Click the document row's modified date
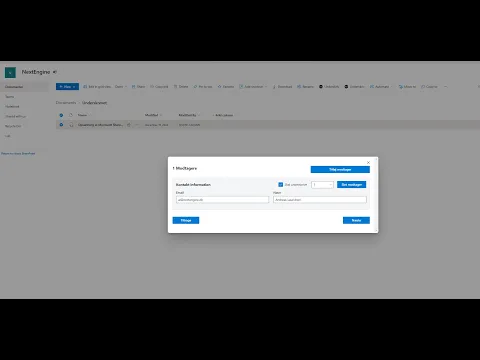This screenshot has height=360, width=480. click(156, 125)
